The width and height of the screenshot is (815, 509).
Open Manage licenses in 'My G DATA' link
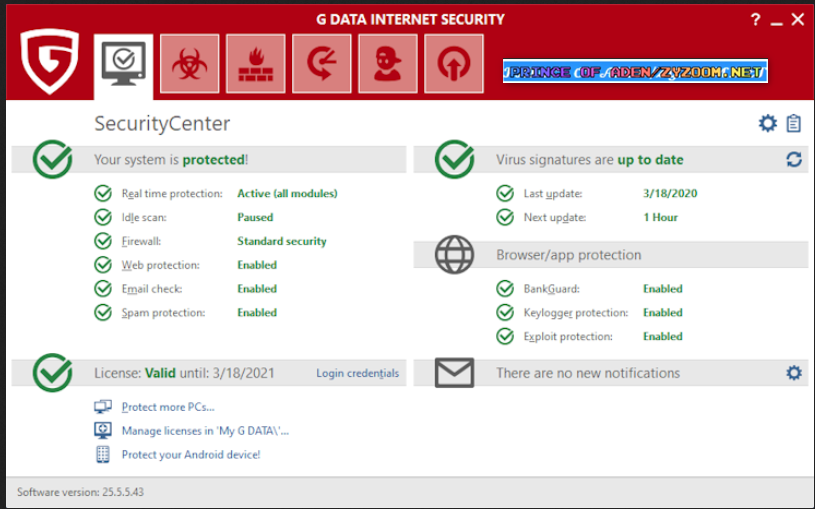coord(205,430)
